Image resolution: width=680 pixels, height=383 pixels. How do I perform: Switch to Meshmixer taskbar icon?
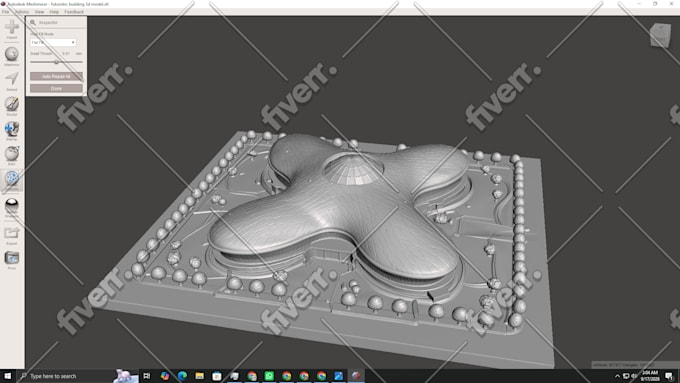click(x=356, y=376)
